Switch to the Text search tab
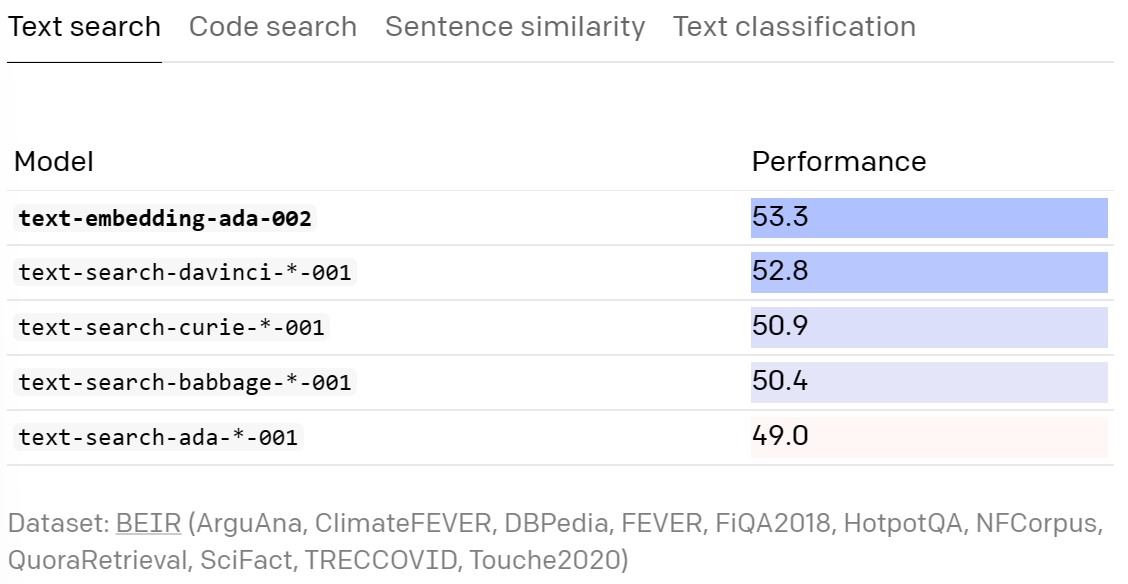This screenshot has width=1128, height=584. pyautogui.click(x=84, y=27)
